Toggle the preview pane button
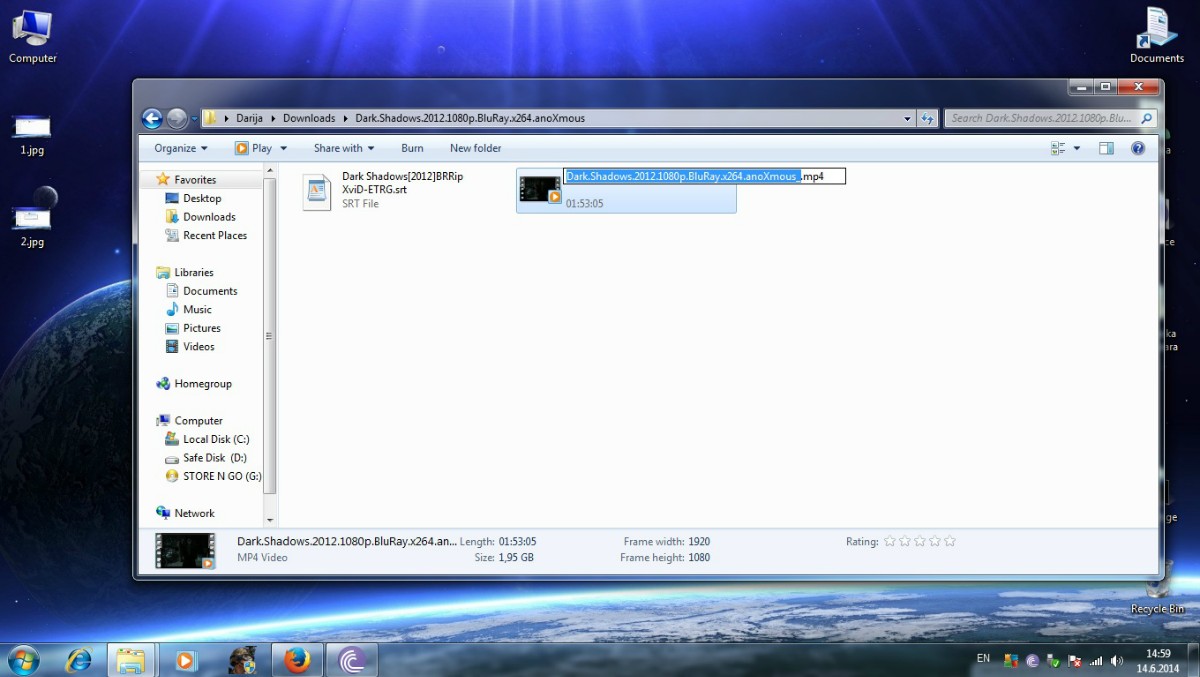The height and width of the screenshot is (677, 1200). point(1106,148)
